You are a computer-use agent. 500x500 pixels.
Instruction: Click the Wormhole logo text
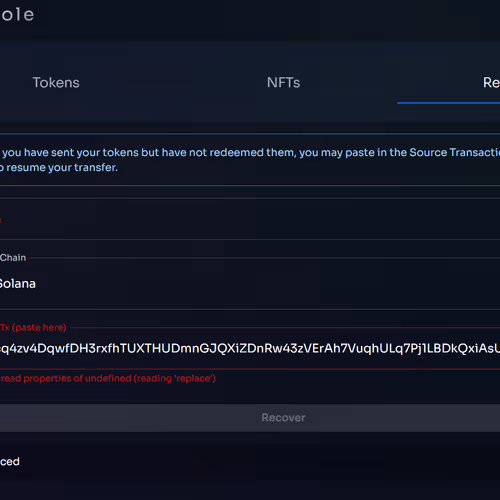[17, 15]
